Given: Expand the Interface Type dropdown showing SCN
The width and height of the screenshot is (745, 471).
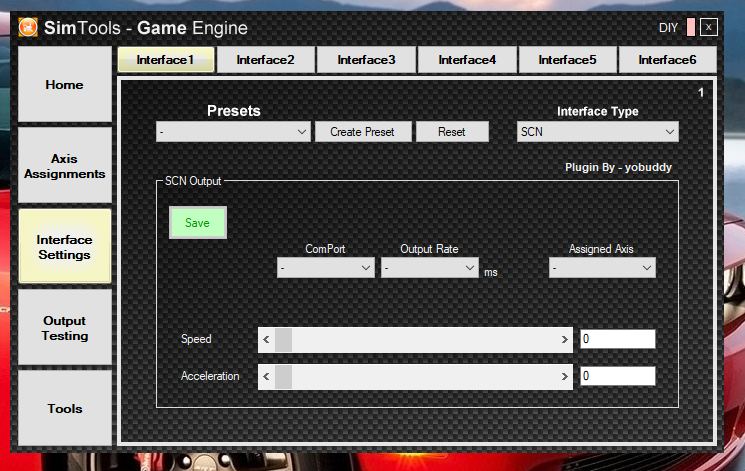Looking at the screenshot, I should click(x=597, y=132).
